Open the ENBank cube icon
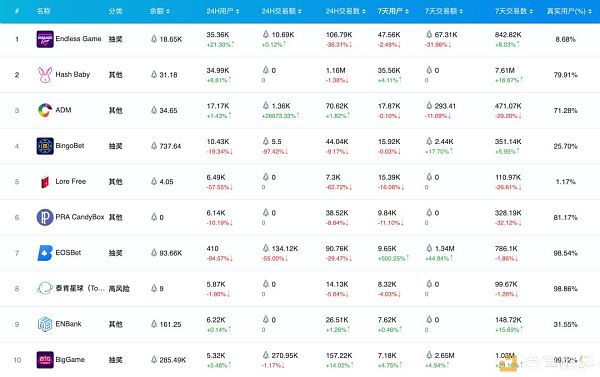Image resolution: width=600 pixels, height=377 pixels. point(45,324)
